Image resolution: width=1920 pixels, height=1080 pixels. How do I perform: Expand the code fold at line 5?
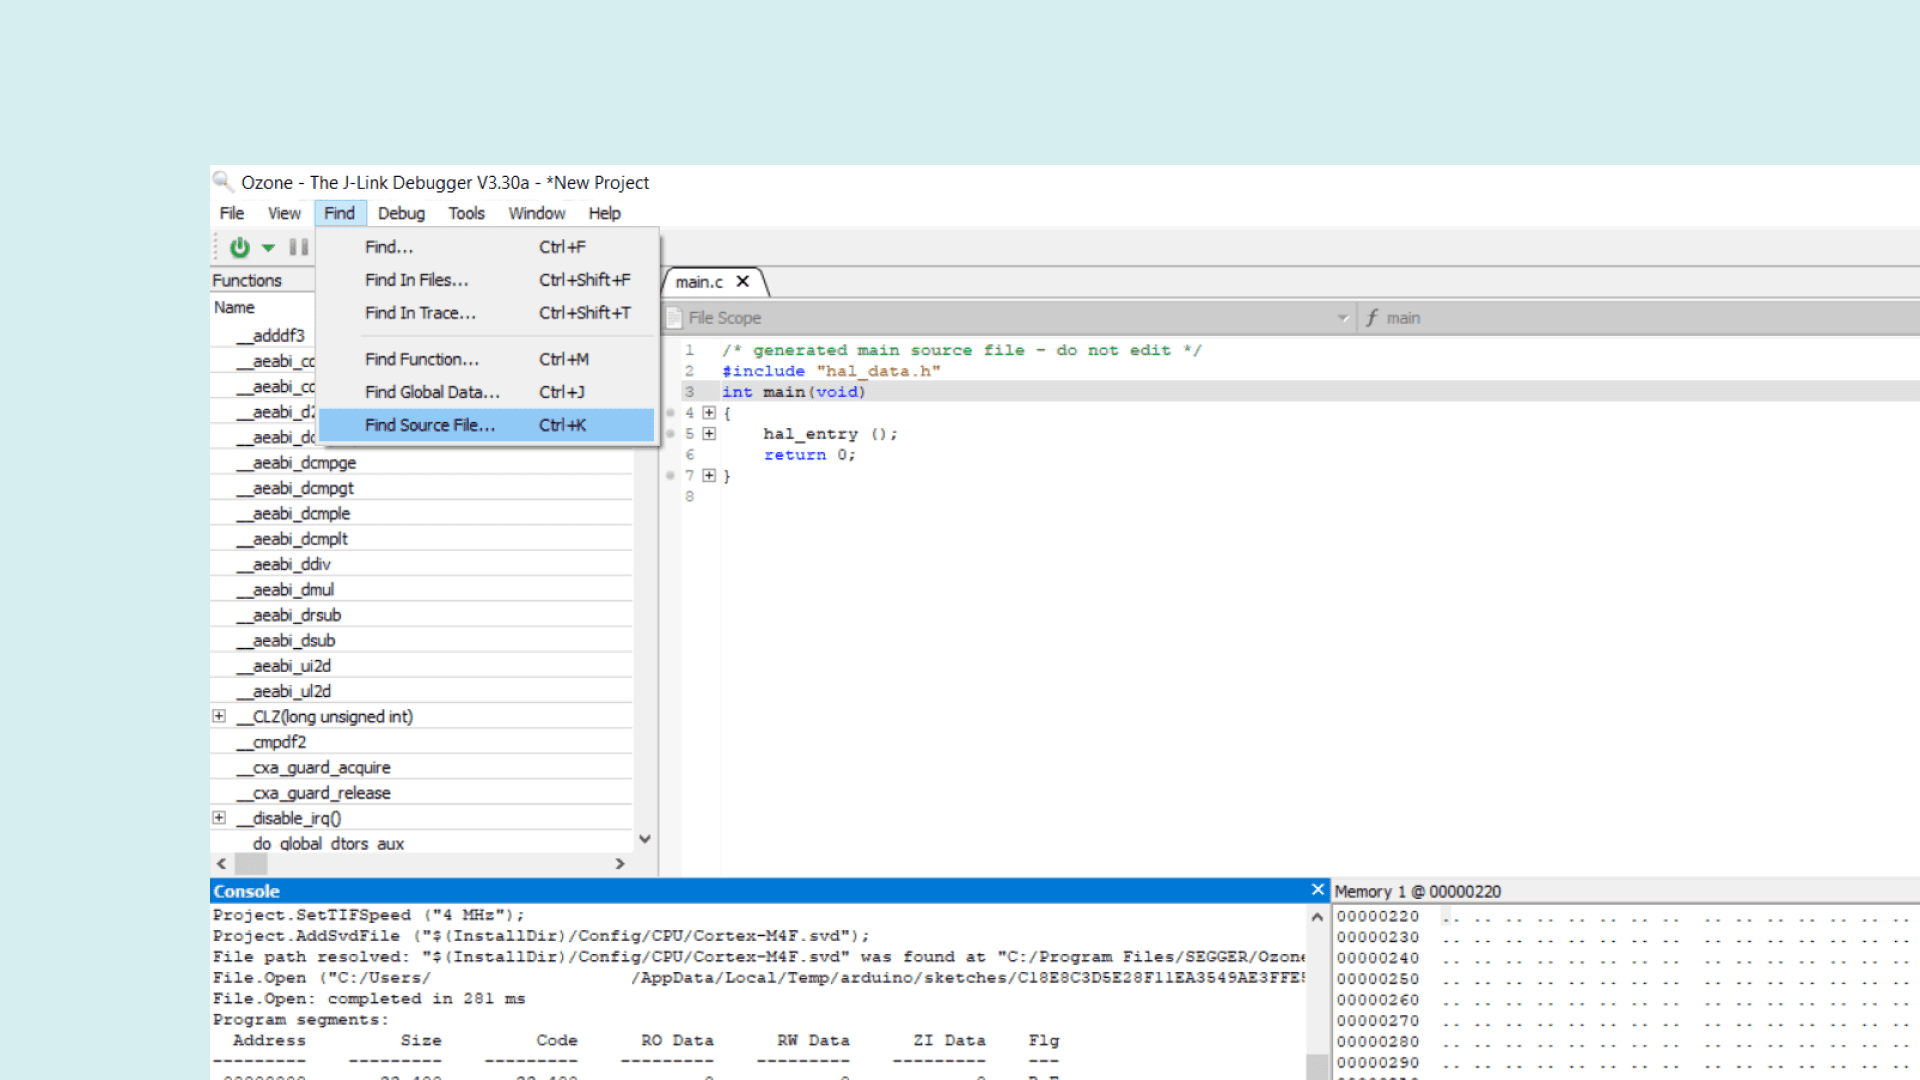pos(709,433)
